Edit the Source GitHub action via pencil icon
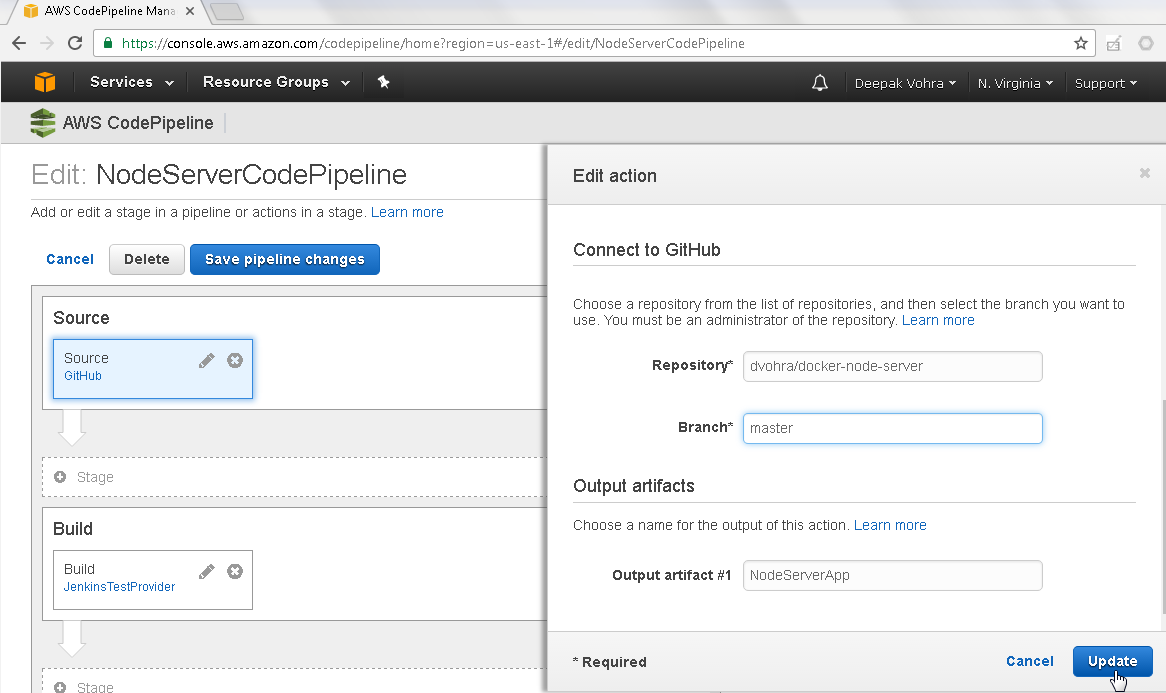This screenshot has width=1166, height=693. pyautogui.click(x=207, y=361)
